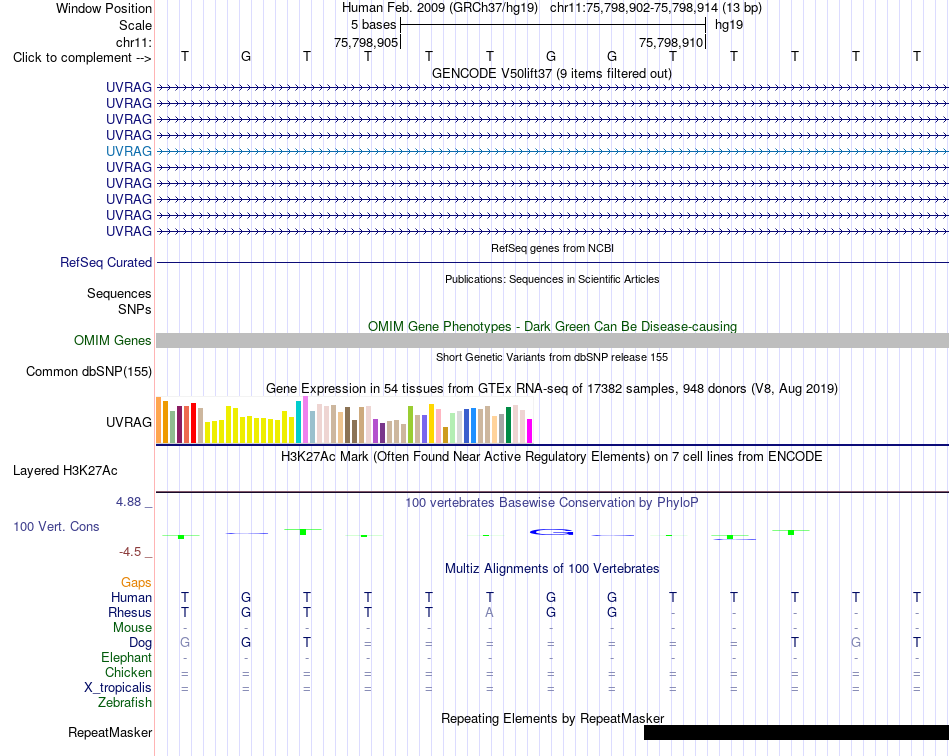
Task: Click the '100 Vert. Cons' track label
Action: coord(56,526)
